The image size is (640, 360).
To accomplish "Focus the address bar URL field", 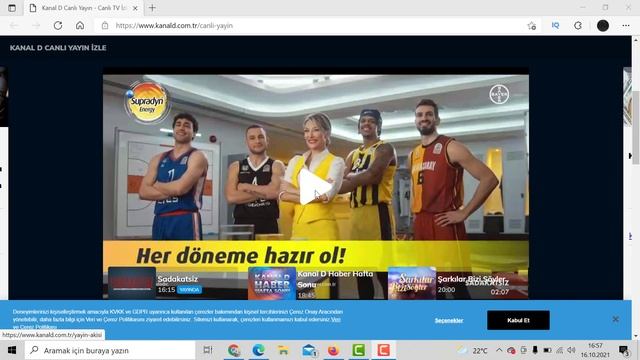I will tap(318, 25).
